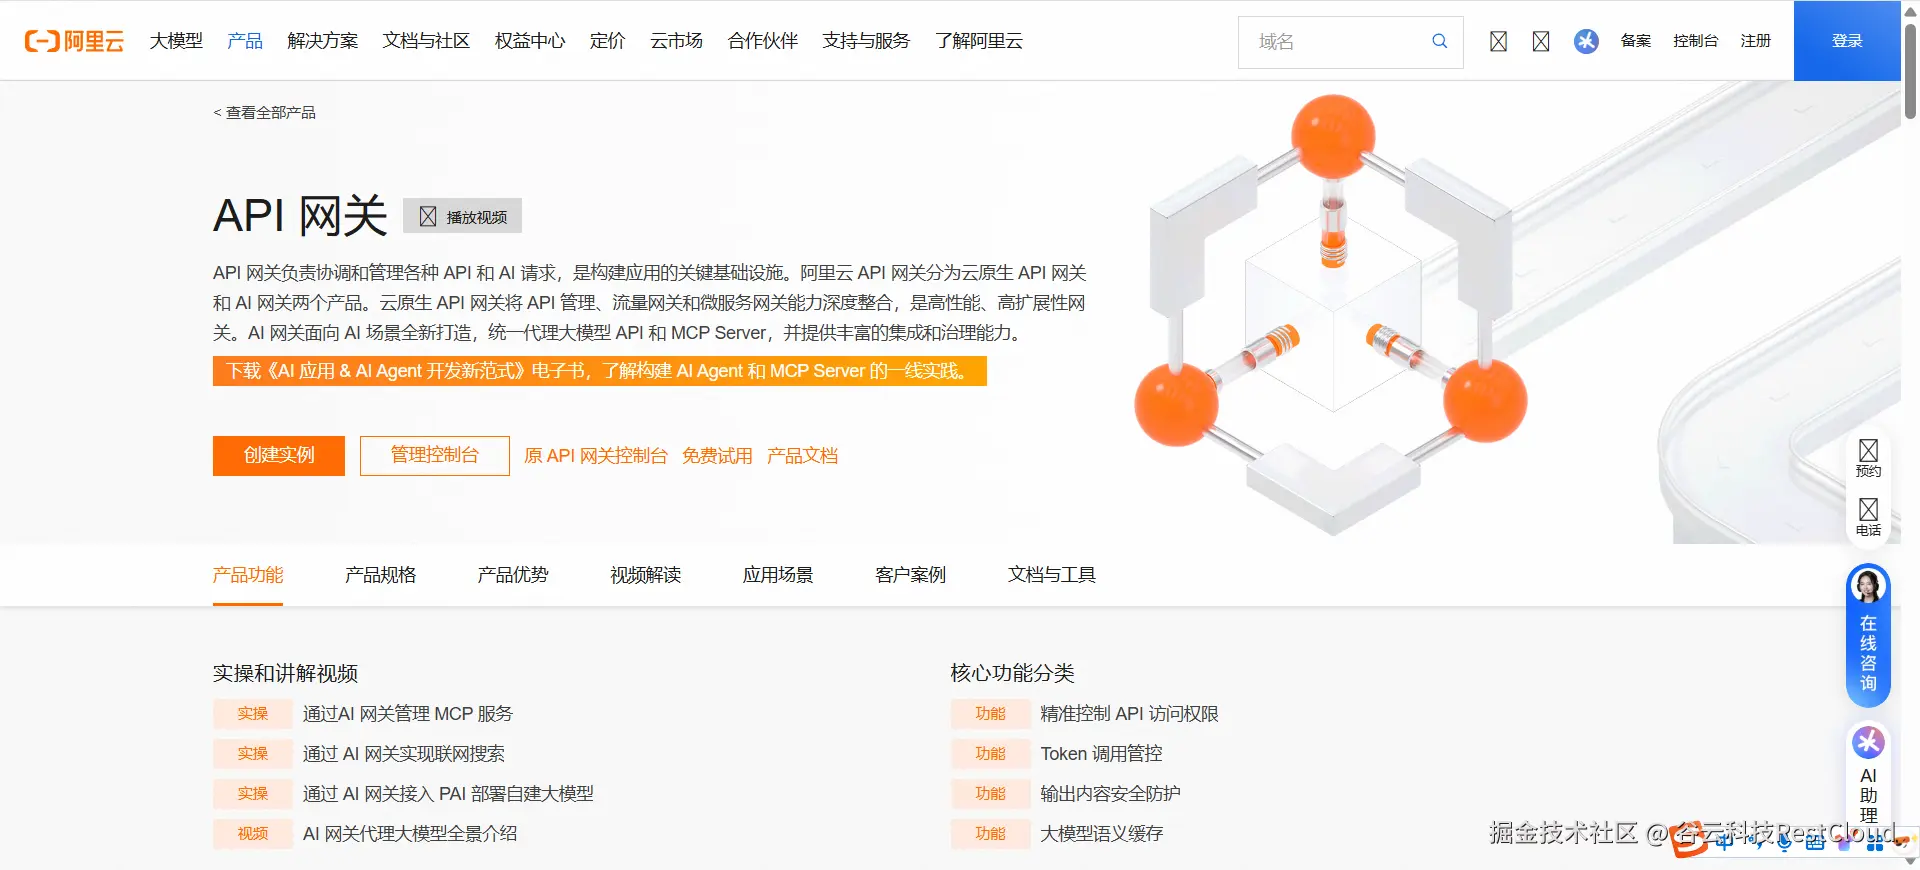This screenshot has width=1920, height=870.
Task: Open the 大模型 menu
Action: click(176, 41)
